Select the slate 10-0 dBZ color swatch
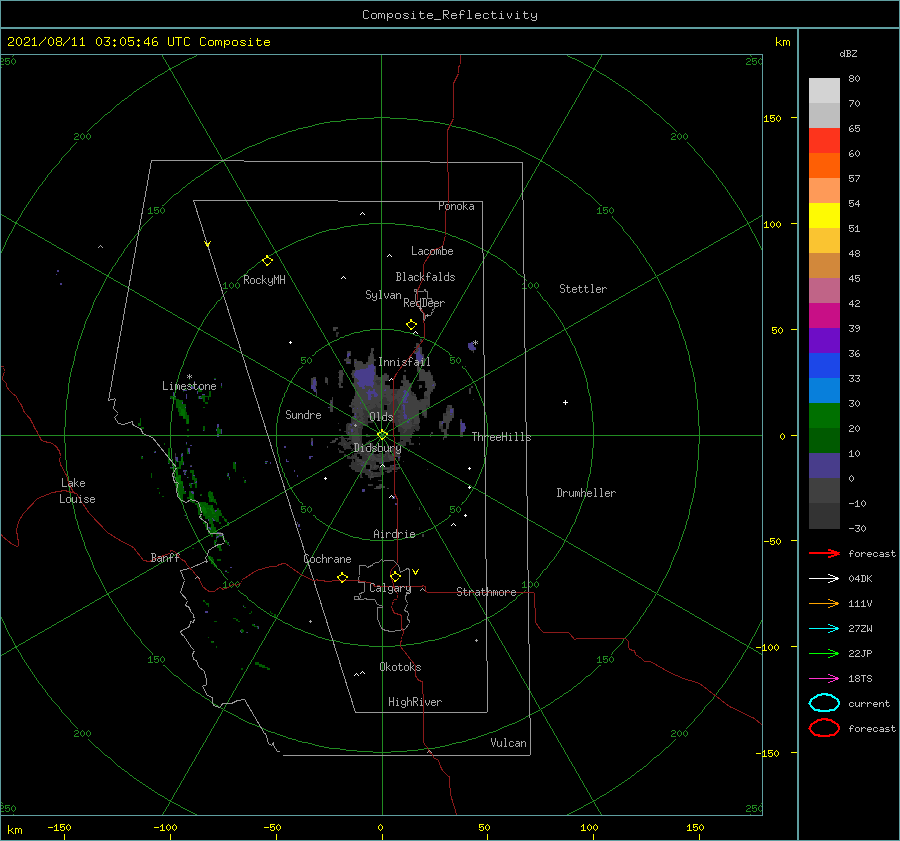 tap(824, 466)
